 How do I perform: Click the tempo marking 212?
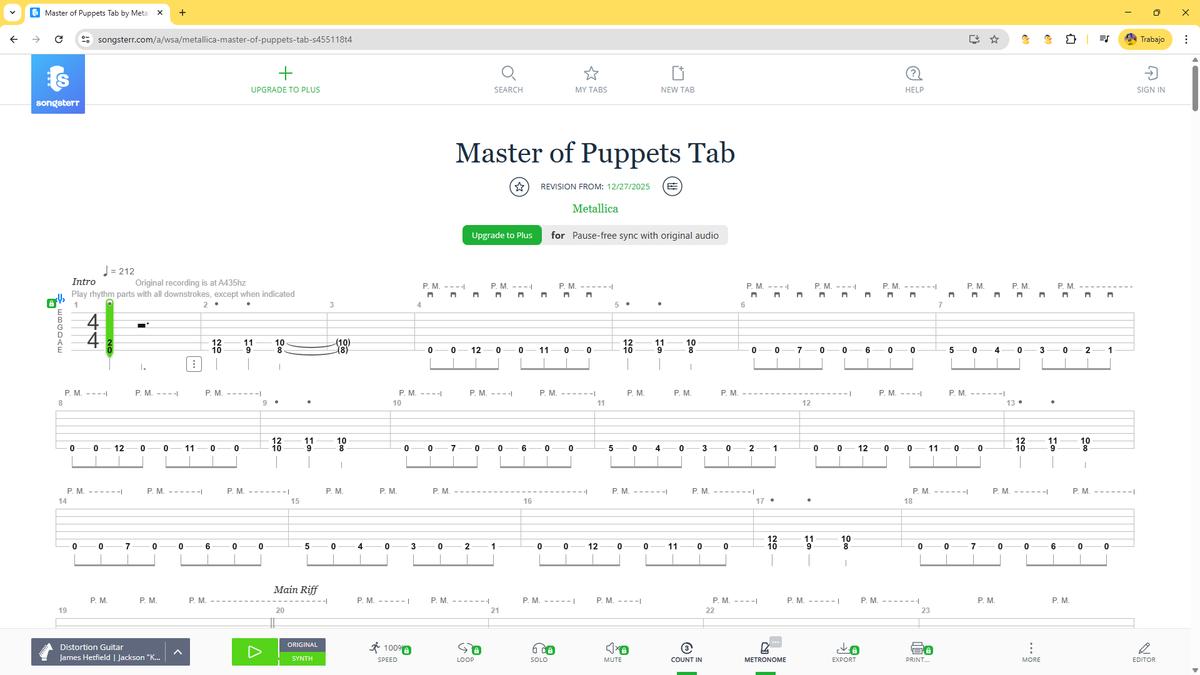click(119, 271)
